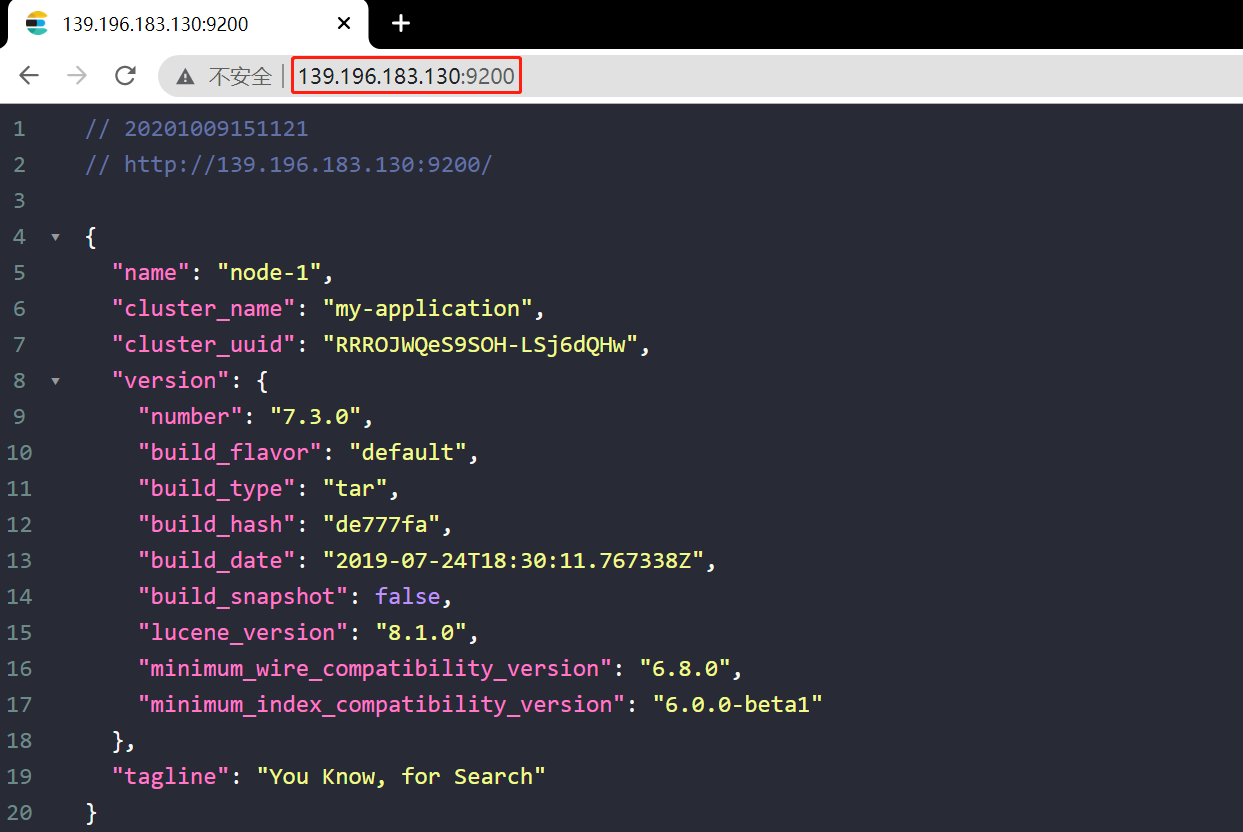Click the value "2019-07-24T18:30:11.767338Z"
Viewport: 1243px width, 832px height.
click(x=513, y=561)
